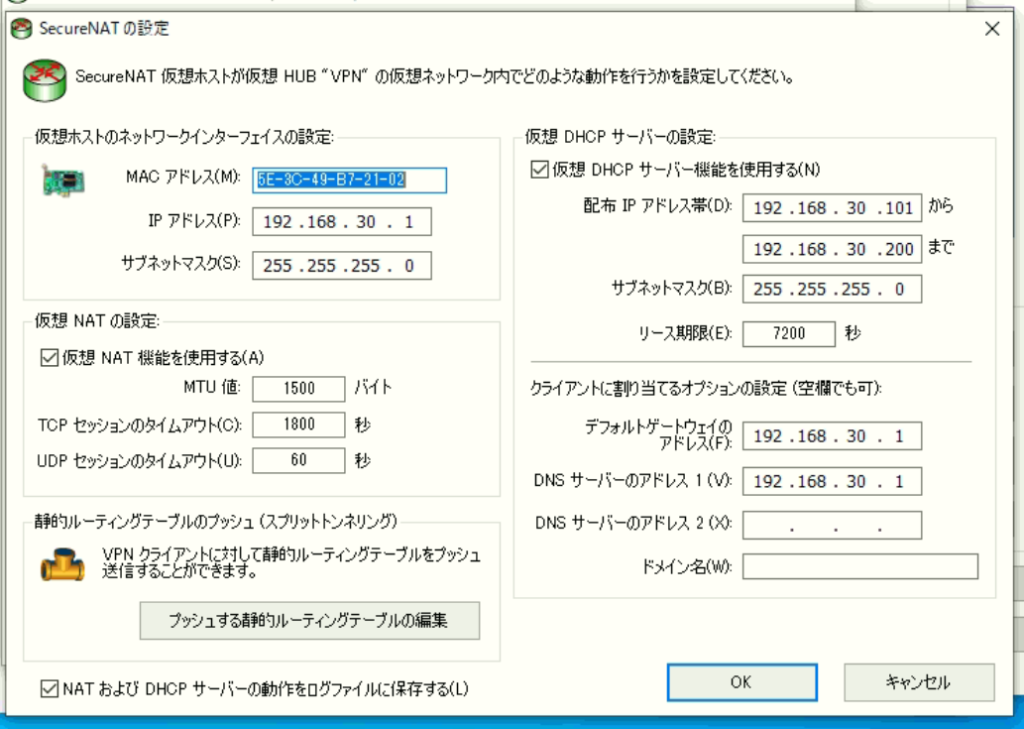Click the default gateway address field

coord(832,436)
